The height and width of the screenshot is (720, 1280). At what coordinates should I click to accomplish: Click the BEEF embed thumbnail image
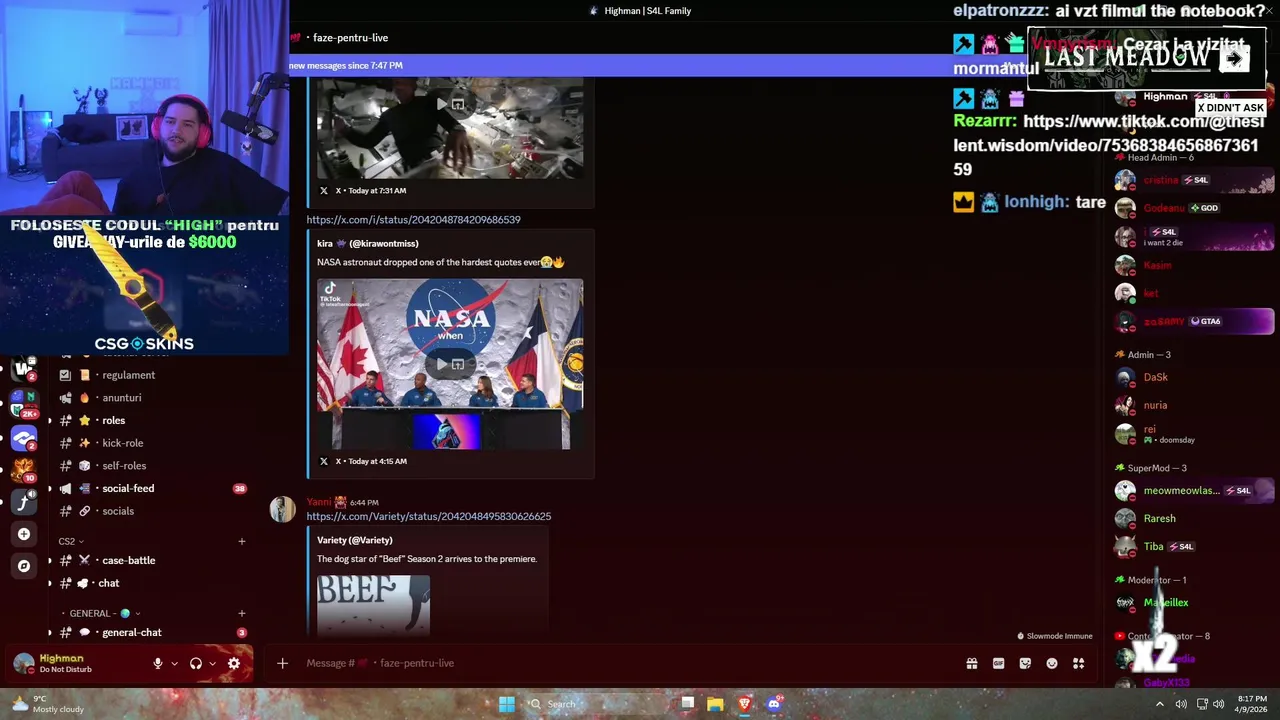tap(373, 605)
